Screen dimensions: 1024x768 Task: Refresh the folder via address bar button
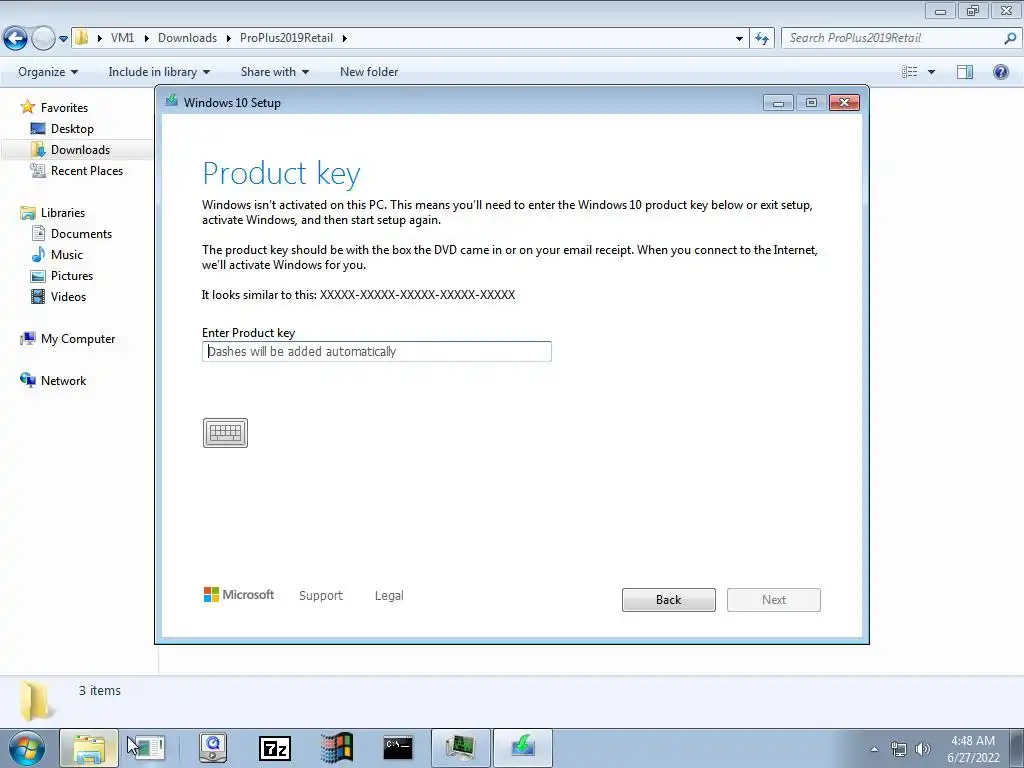point(762,39)
